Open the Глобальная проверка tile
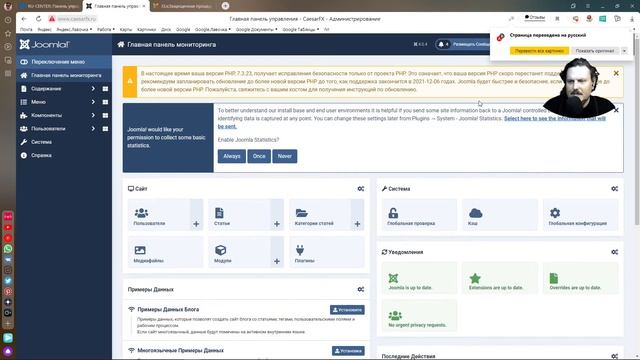This screenshot has height=360, width=640. (420, 215)
